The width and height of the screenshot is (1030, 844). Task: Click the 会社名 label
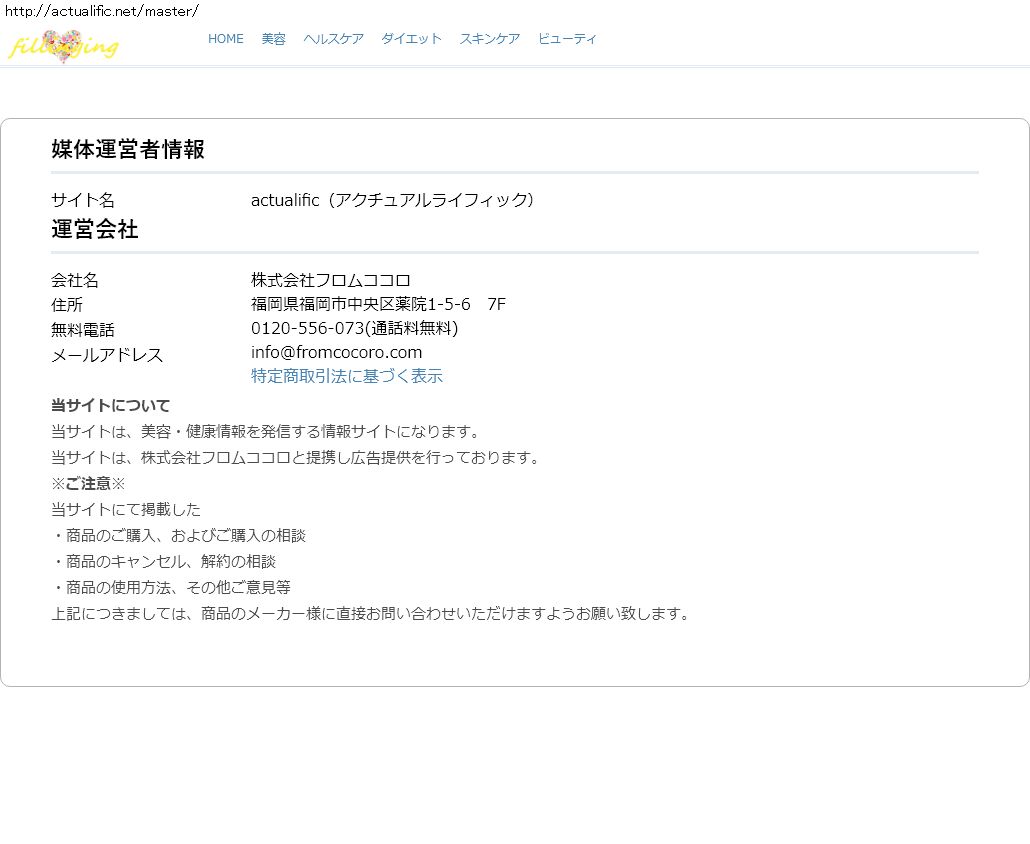[x=75, y=280]
